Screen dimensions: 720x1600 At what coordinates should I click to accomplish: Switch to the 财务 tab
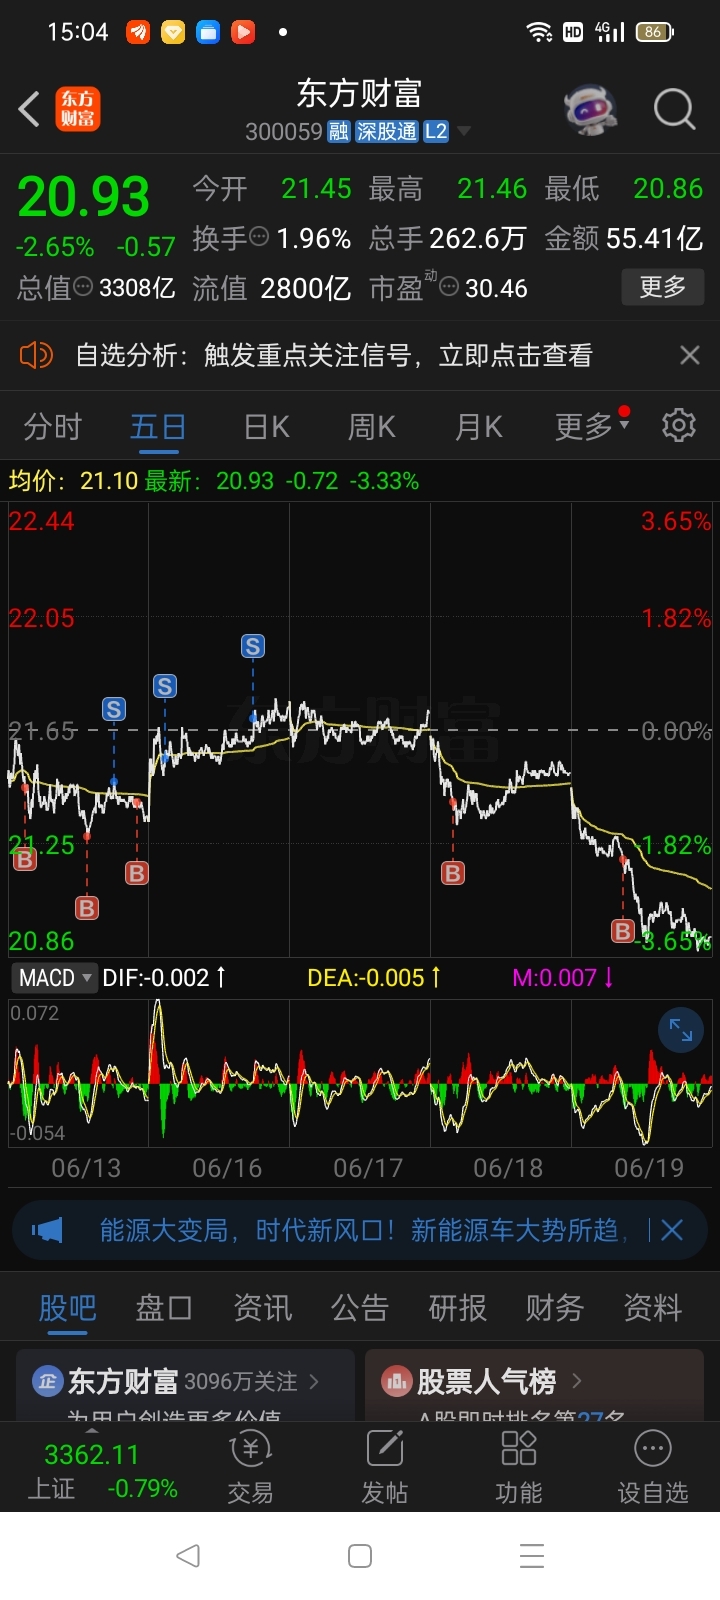pos(555,1307)
